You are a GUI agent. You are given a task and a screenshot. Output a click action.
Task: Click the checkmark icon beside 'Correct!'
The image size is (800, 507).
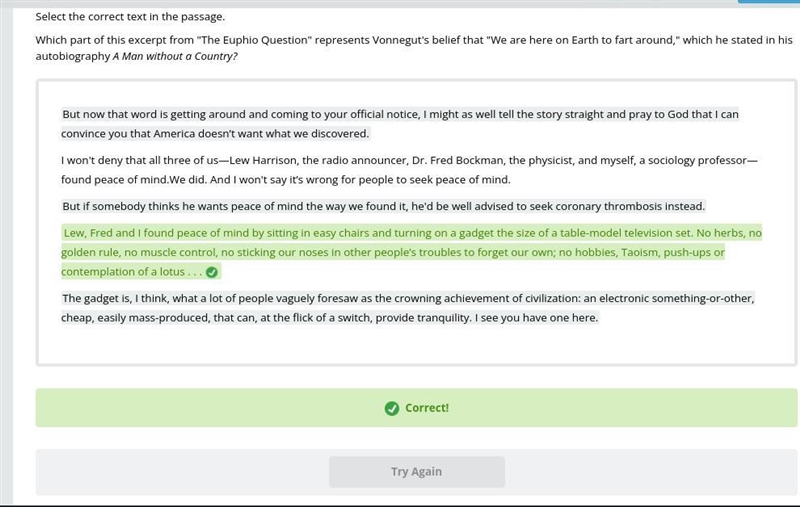click(x=391, y=408)
